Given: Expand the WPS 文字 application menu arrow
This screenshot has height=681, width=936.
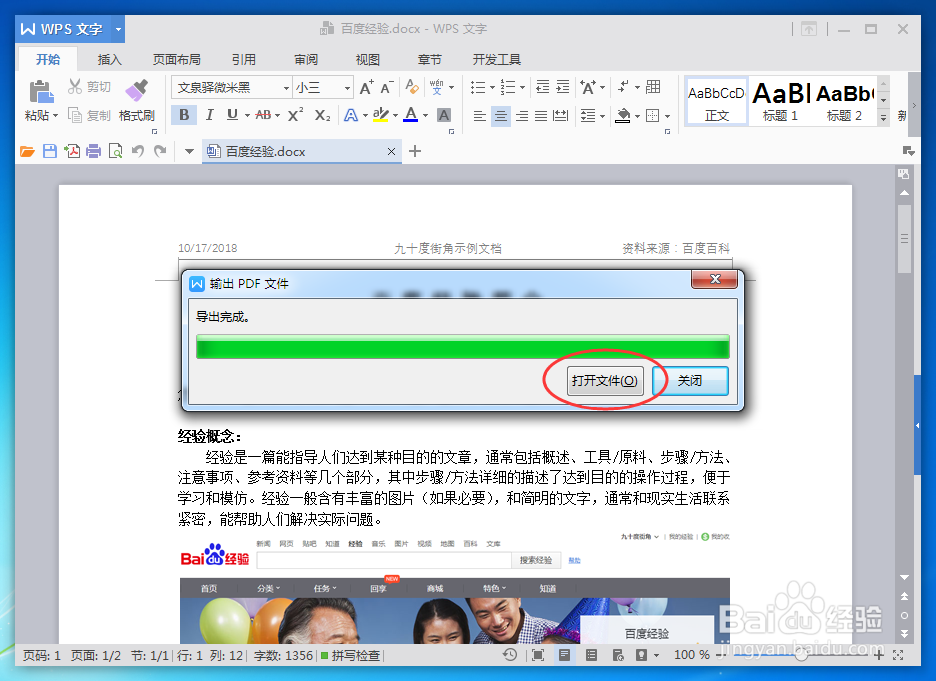Looking at the screenshot, I should click(x=118, y=29).
